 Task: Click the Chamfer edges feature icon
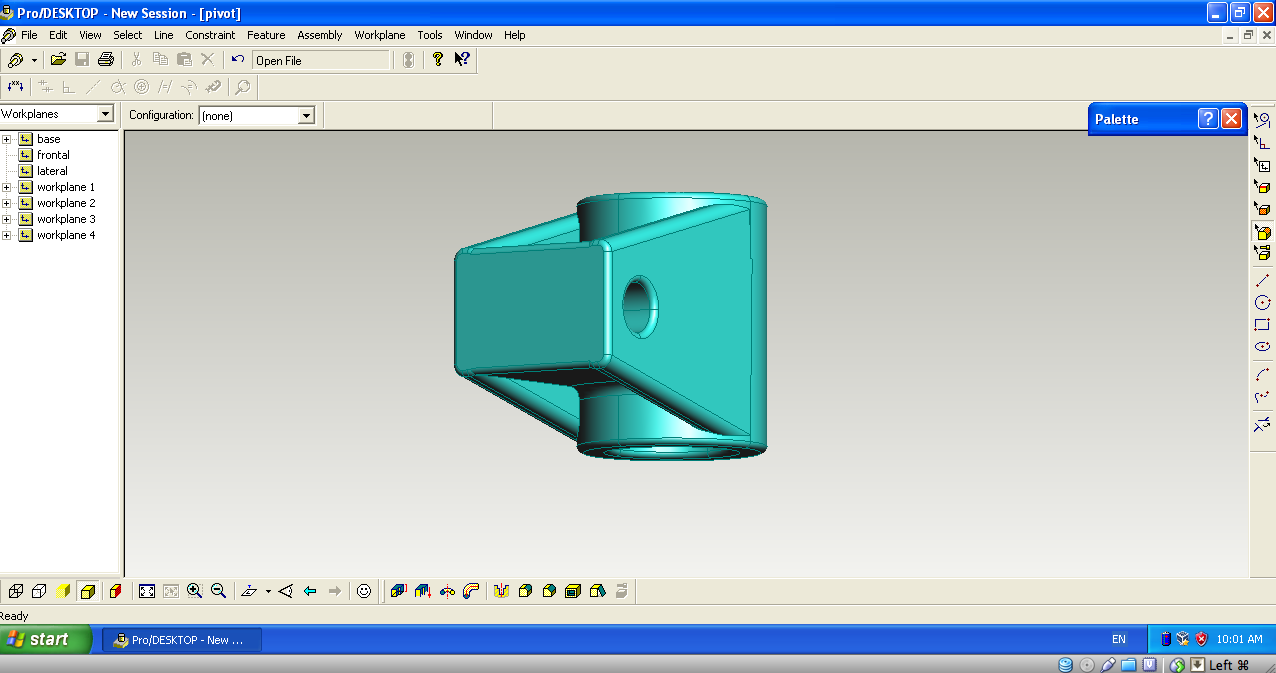(549, 591)
